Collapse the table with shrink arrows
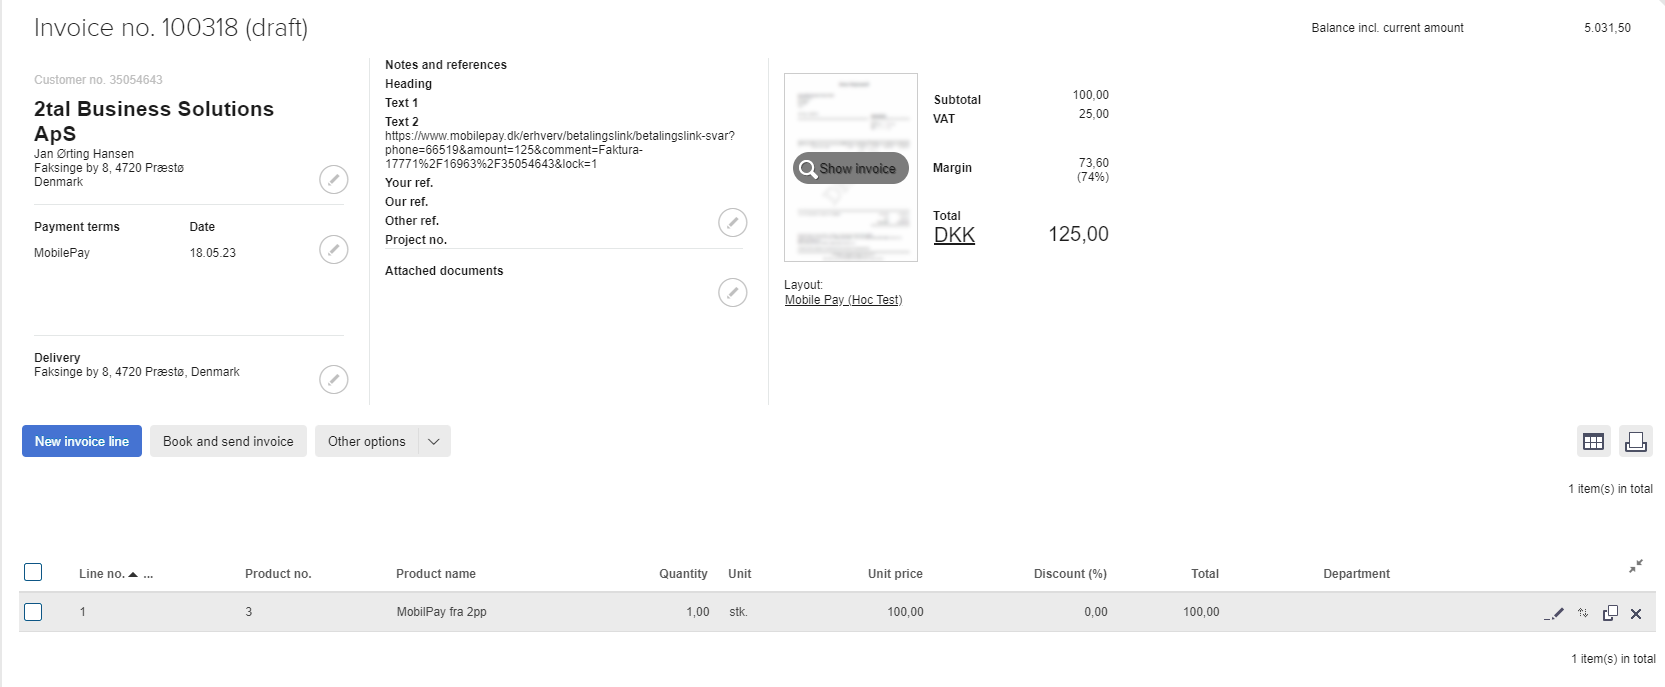Image resolution: width=1665 pixels, height=687 pixels. tap(1636, 567)
